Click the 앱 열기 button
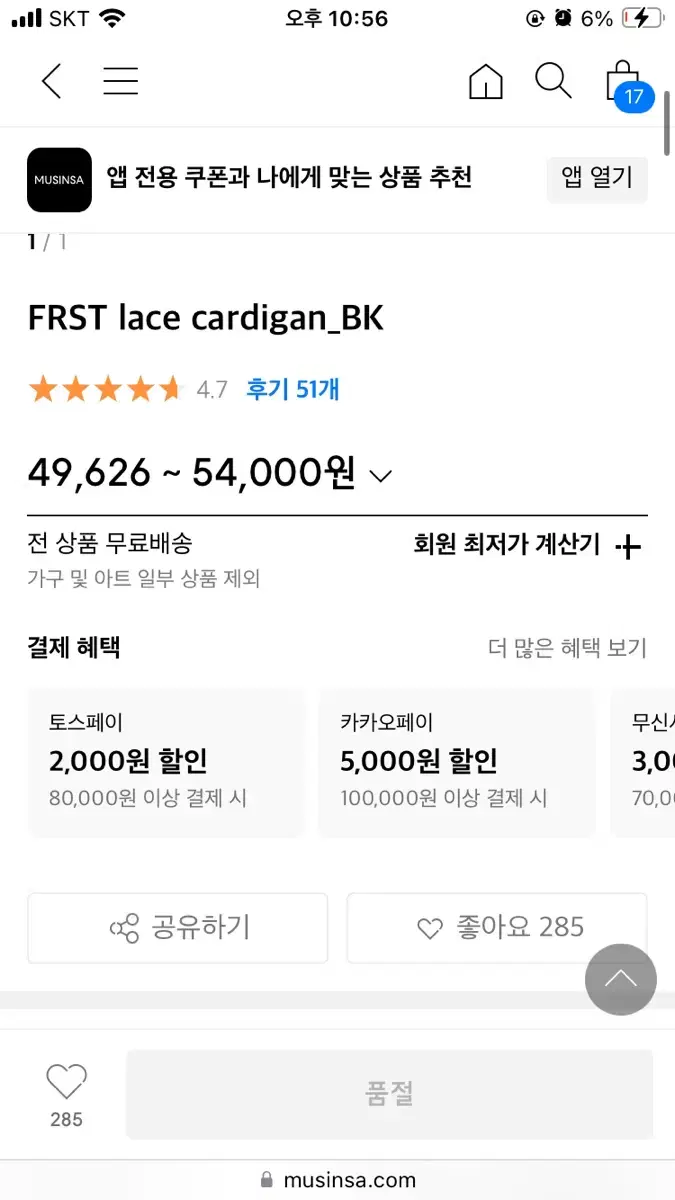 (x=597, y=179)
